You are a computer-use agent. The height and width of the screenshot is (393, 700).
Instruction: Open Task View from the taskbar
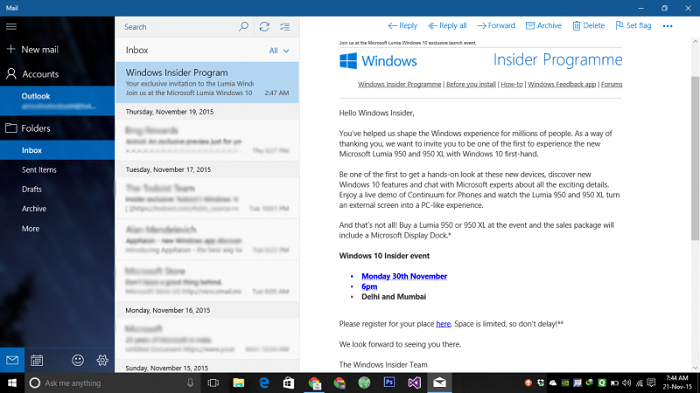213,383
